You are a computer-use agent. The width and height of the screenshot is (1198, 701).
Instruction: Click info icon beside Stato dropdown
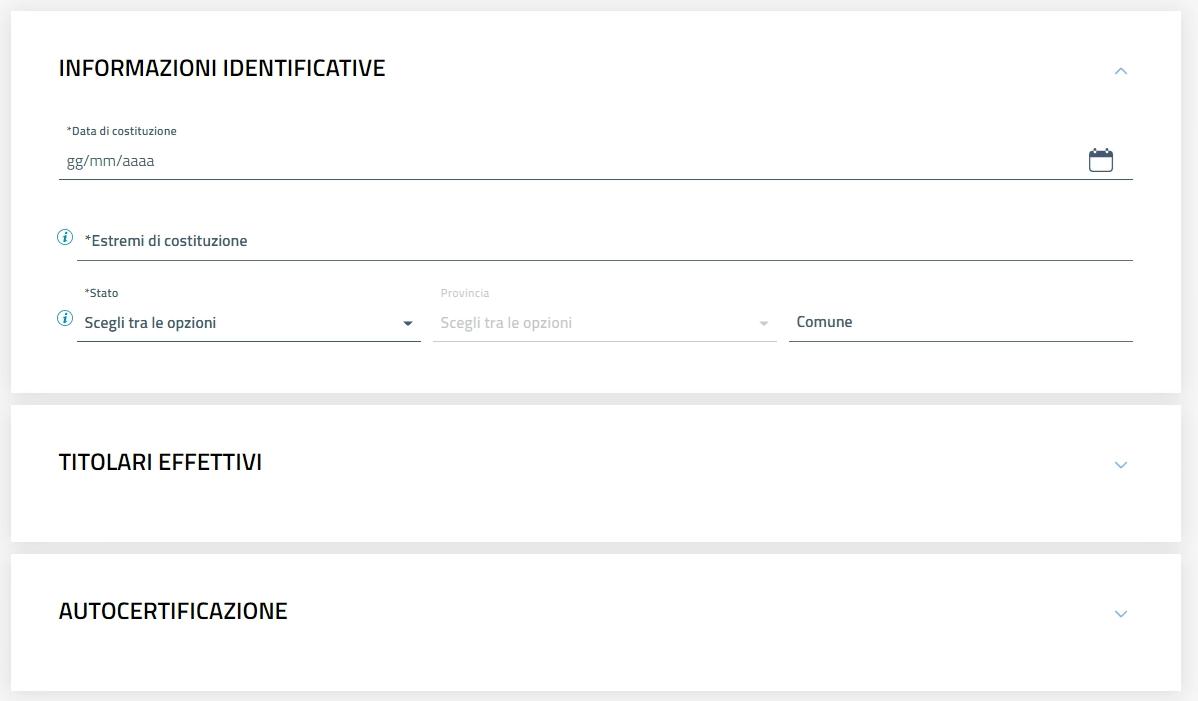(65, 319)
